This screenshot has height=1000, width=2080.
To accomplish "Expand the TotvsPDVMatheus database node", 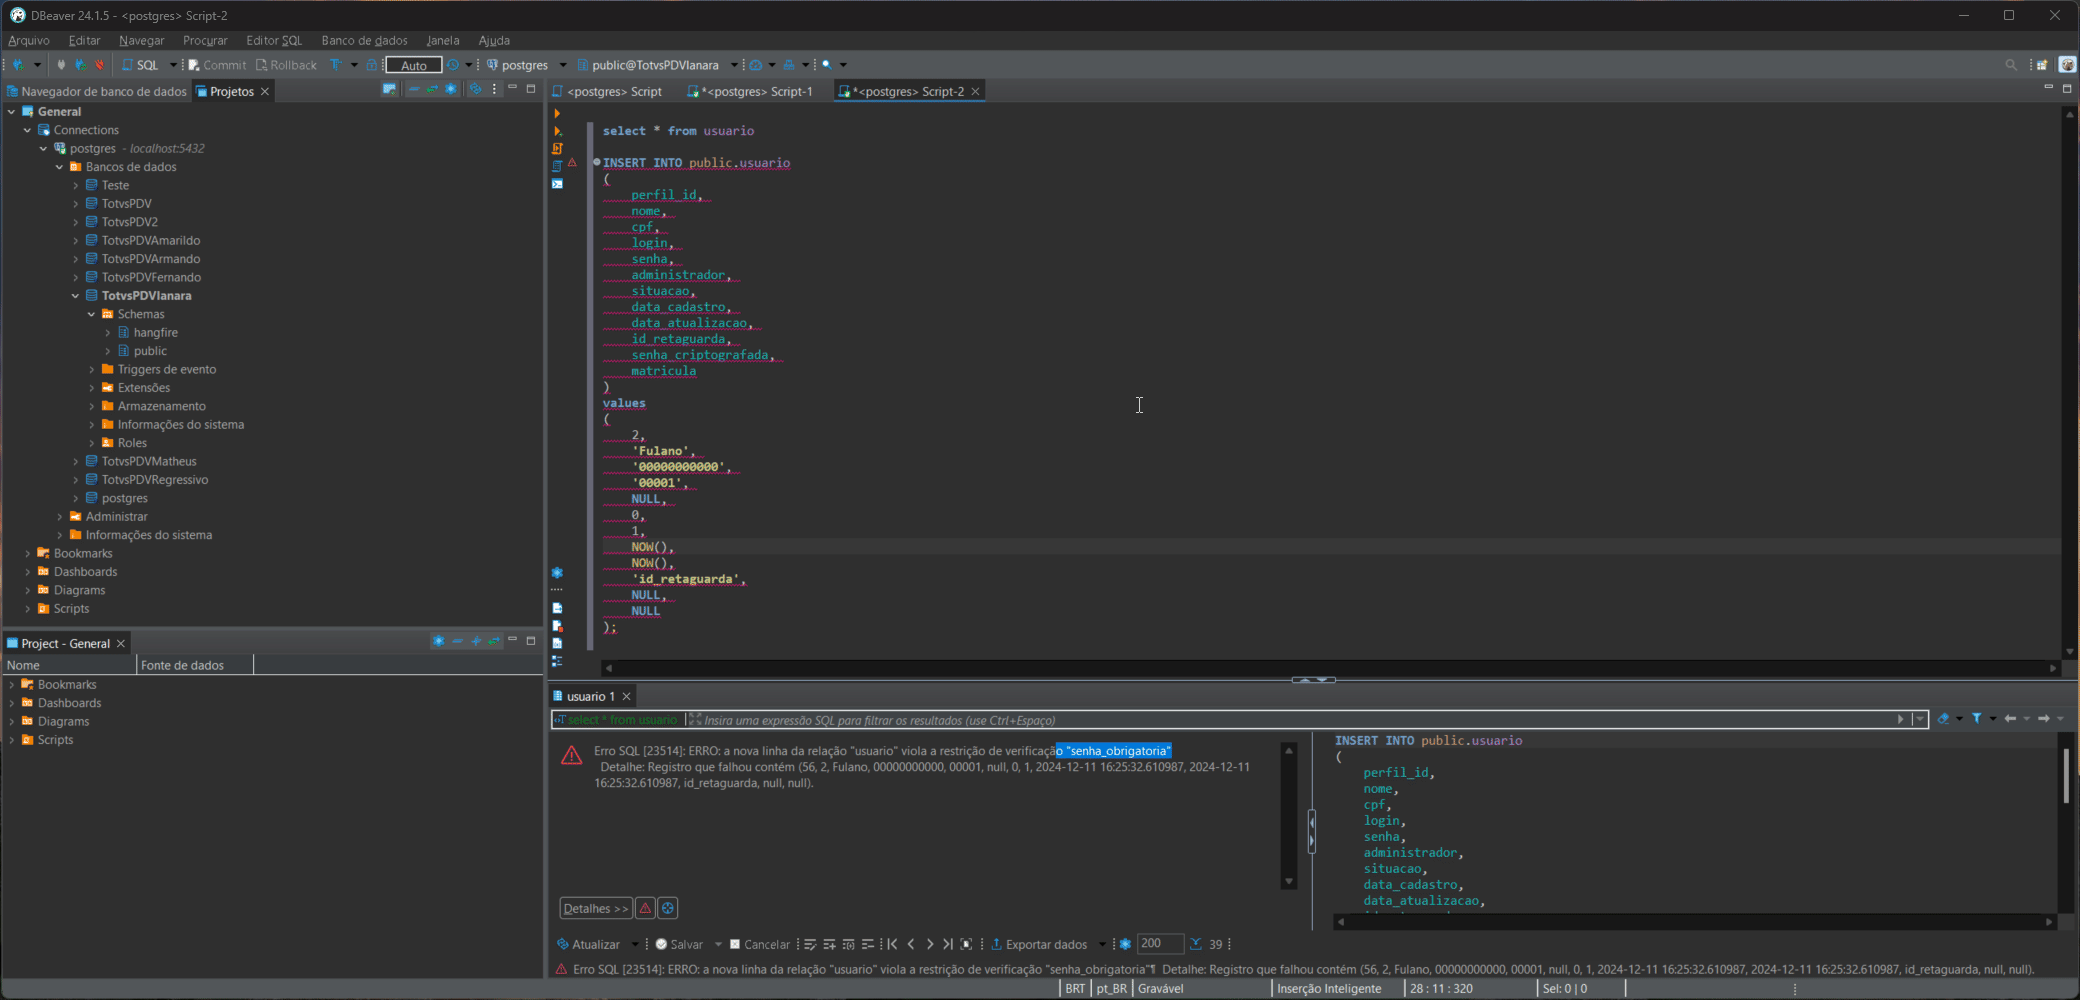I will [x=76, y=461].
